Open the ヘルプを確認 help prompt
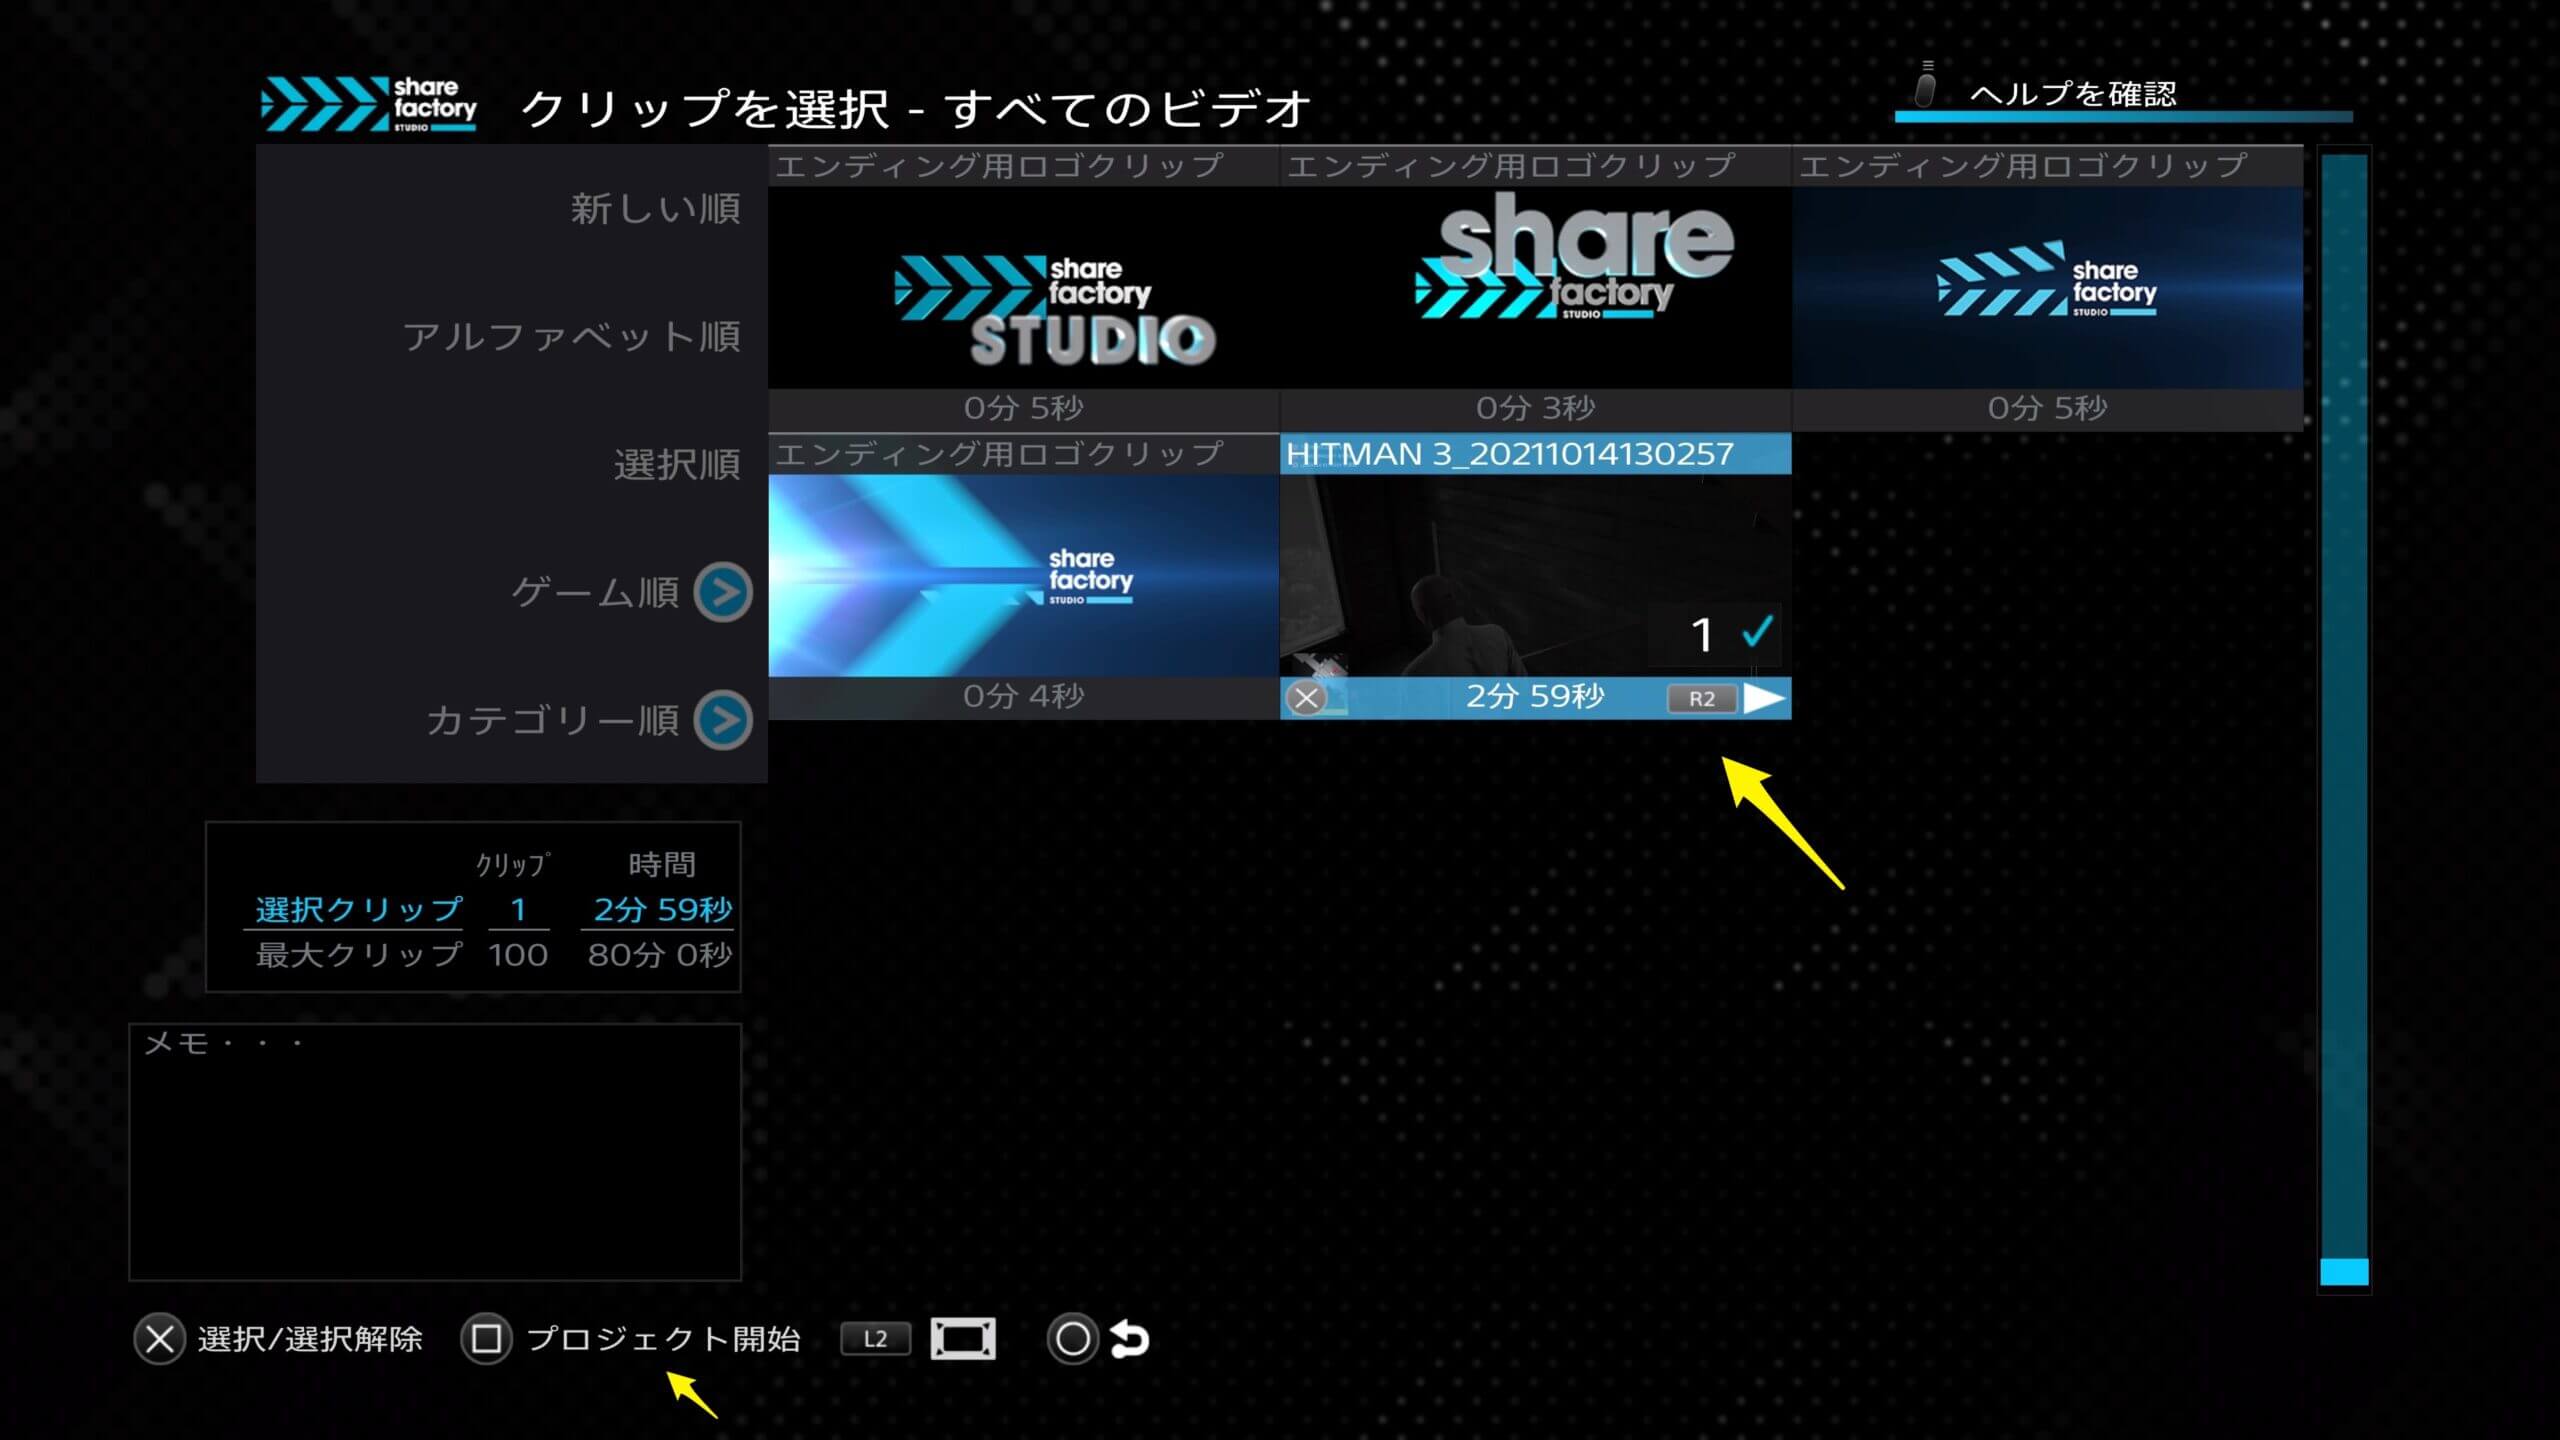 click(x=2073, y=94)
